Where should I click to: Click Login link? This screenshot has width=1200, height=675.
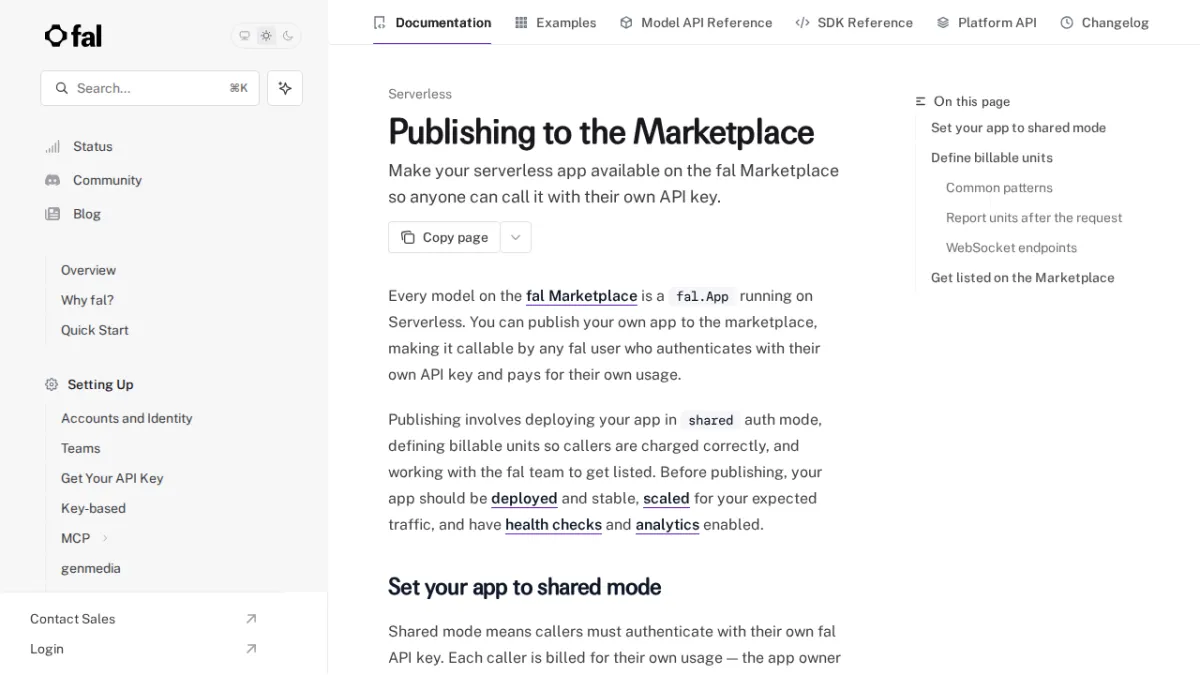pyautogui.click(x=47, y=649)
